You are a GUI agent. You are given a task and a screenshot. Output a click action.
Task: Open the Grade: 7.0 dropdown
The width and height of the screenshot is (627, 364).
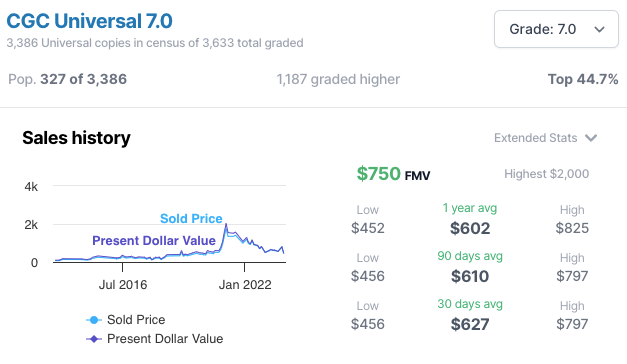point(556,29)
